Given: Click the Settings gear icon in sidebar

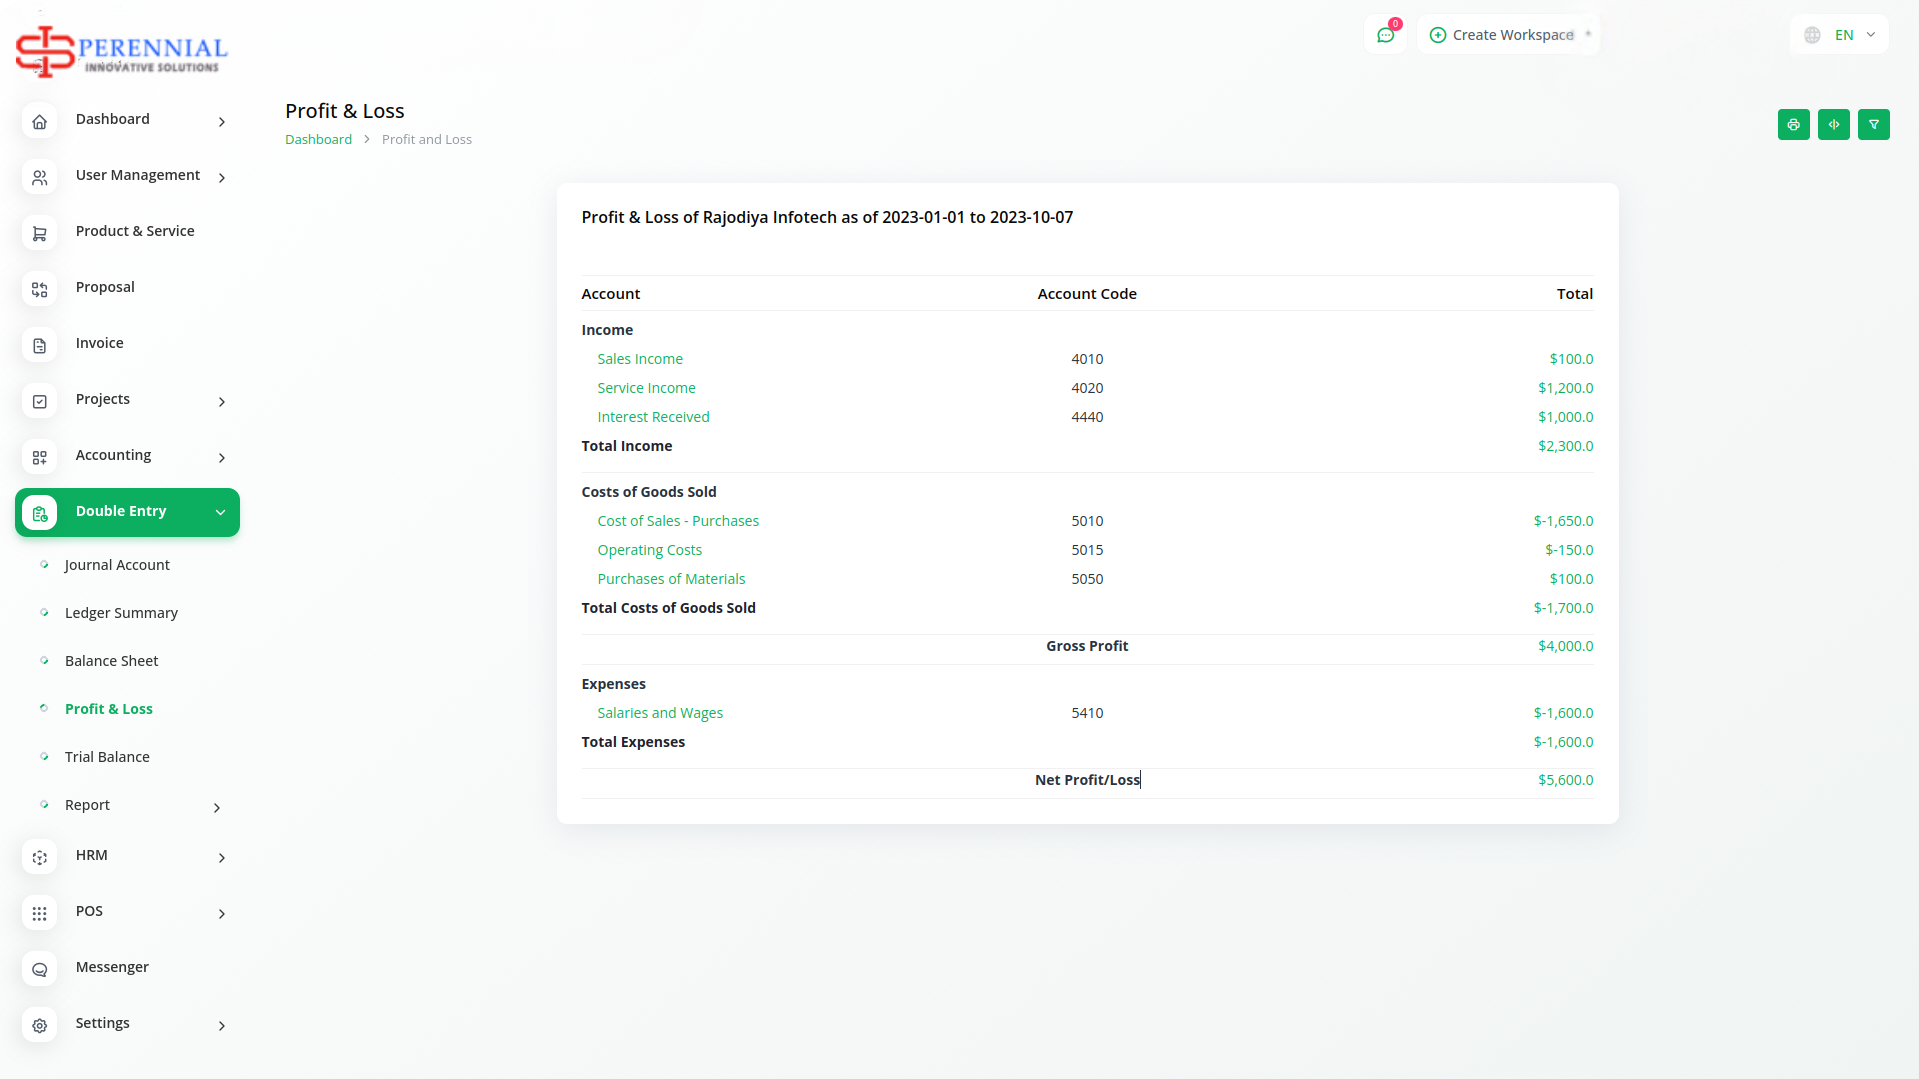Looking at the screenshot, I should pos(40,1026).
